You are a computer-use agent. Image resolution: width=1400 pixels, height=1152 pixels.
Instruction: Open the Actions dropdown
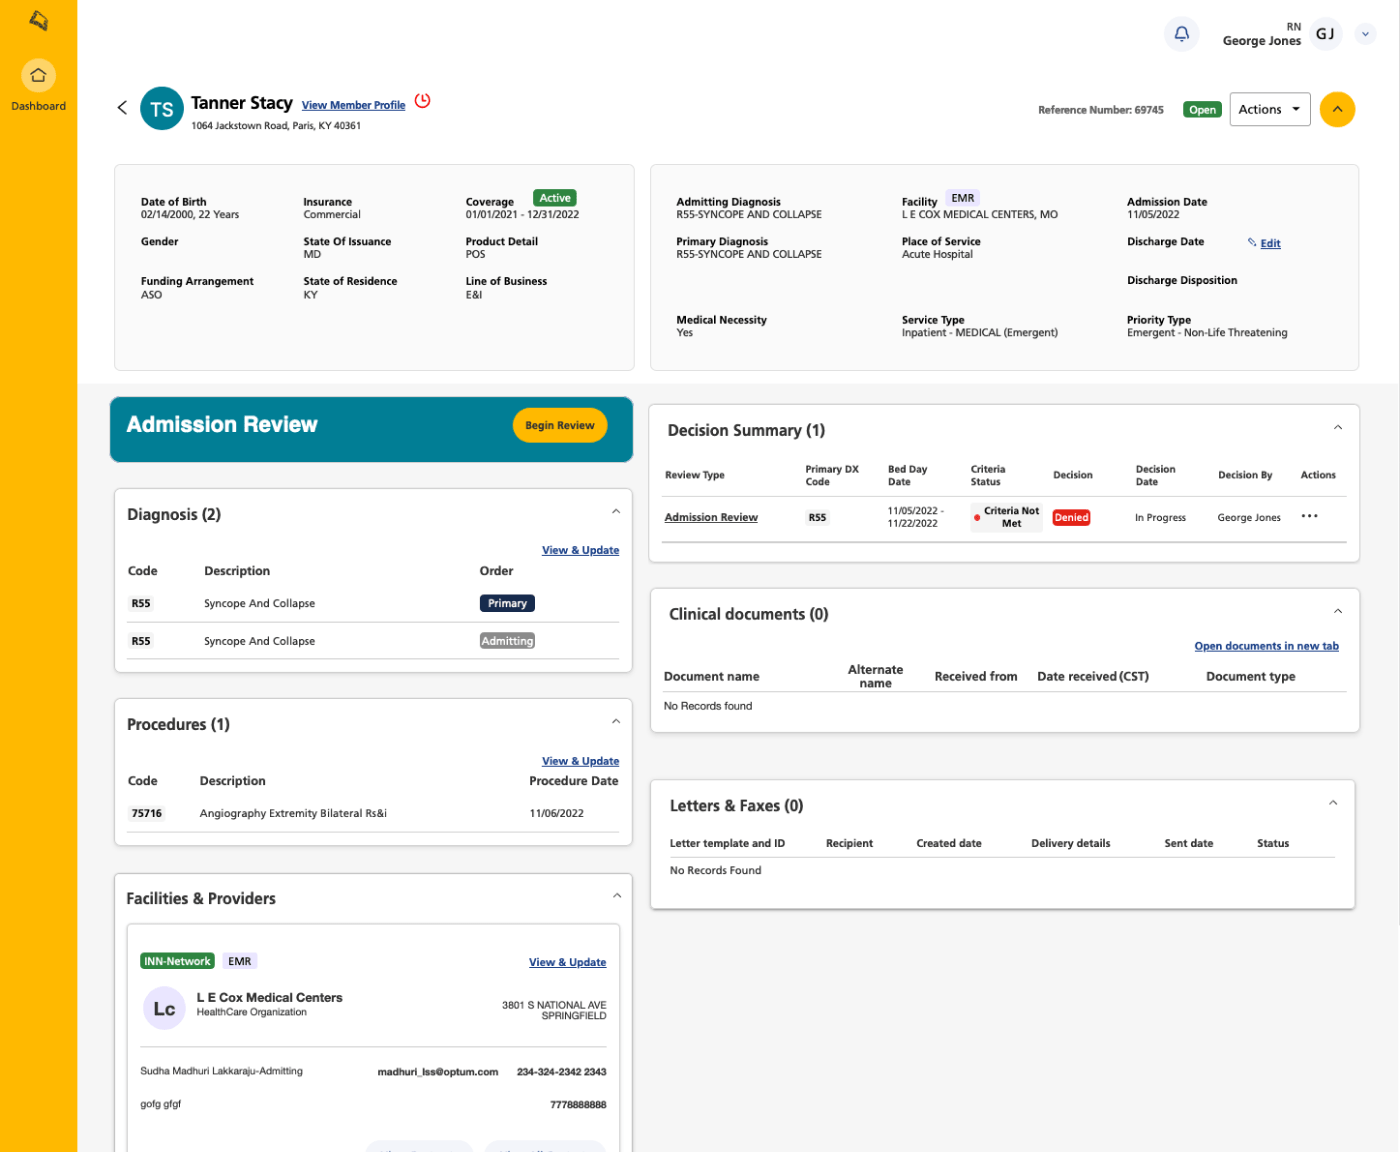pyautogui.click(x=1269, y=110)
